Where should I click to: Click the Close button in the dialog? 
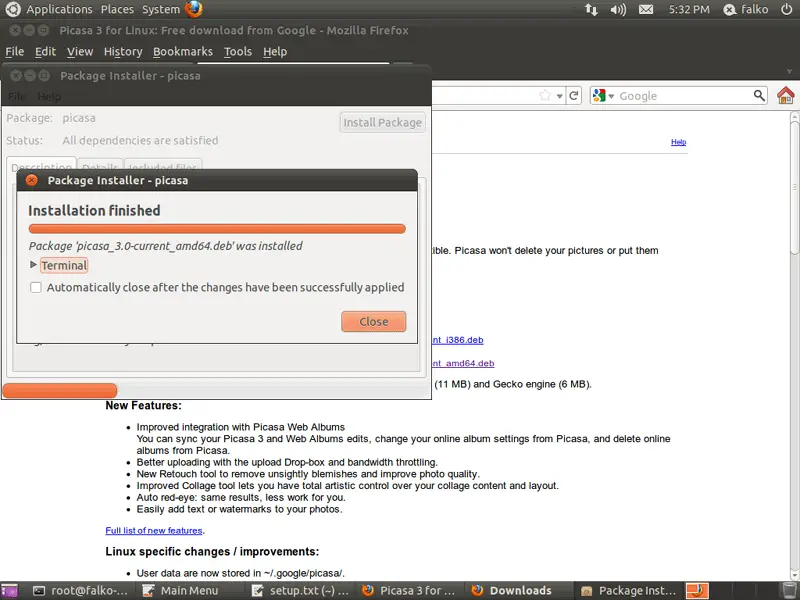[373, 321]
